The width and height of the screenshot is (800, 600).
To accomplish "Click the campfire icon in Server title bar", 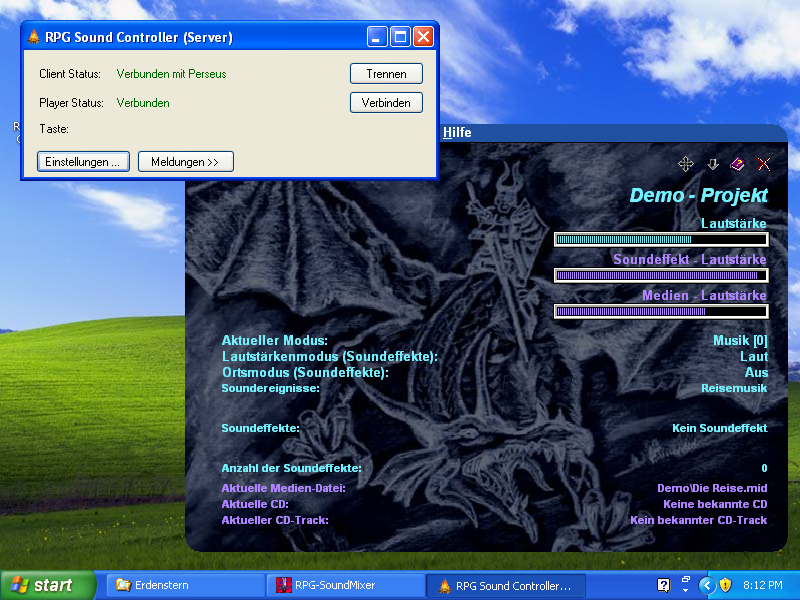I will coord(34,37).
